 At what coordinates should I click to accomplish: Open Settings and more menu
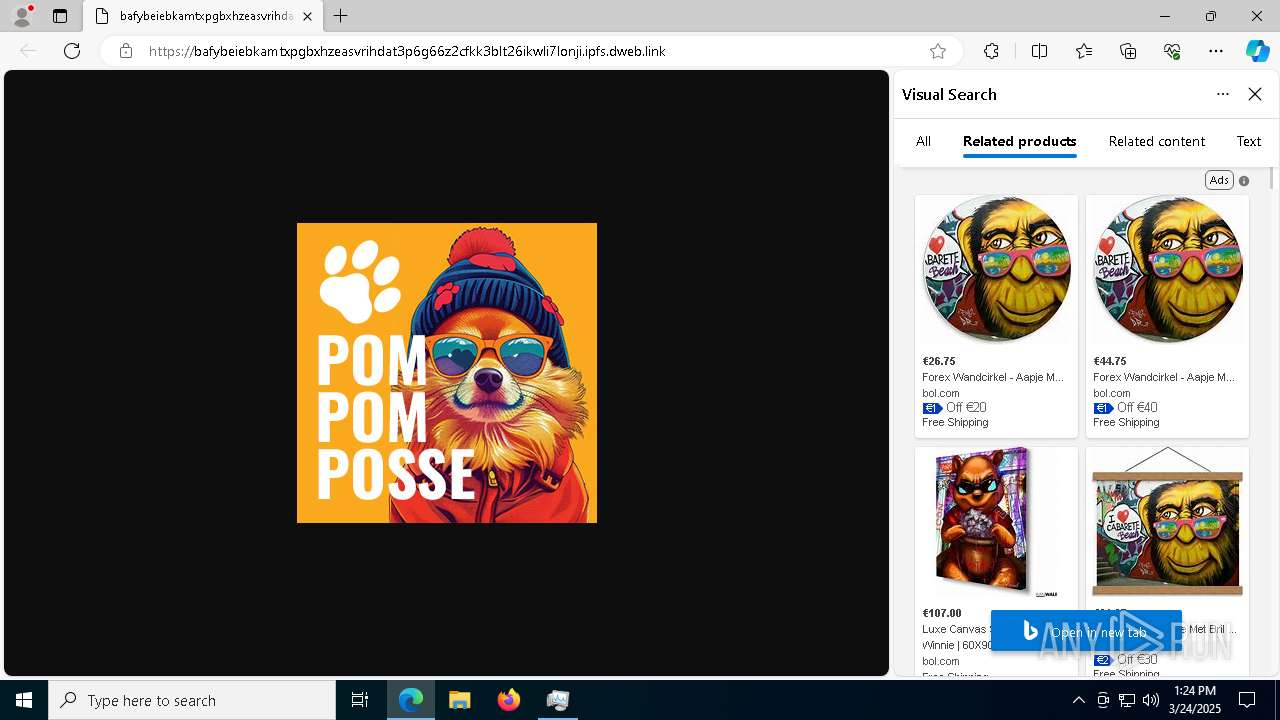1216,51
